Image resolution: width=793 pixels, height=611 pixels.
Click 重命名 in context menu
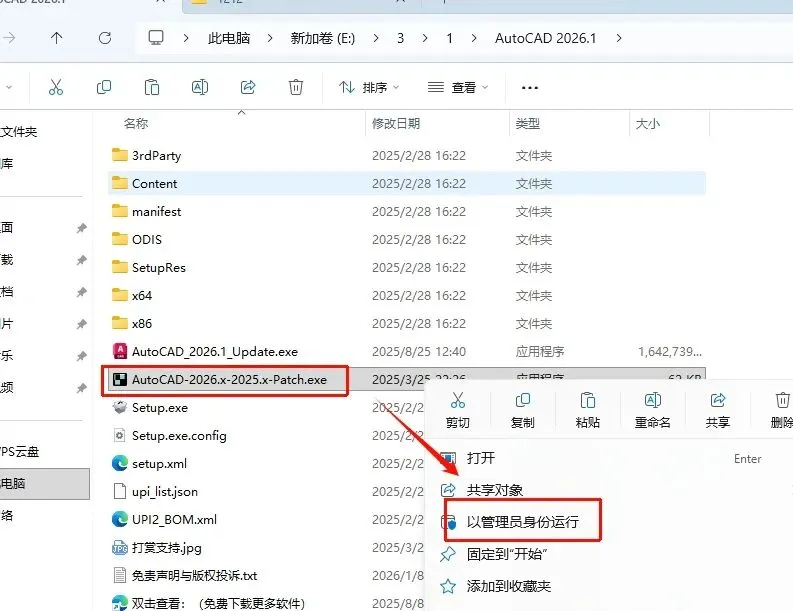[x=652, y=410]
